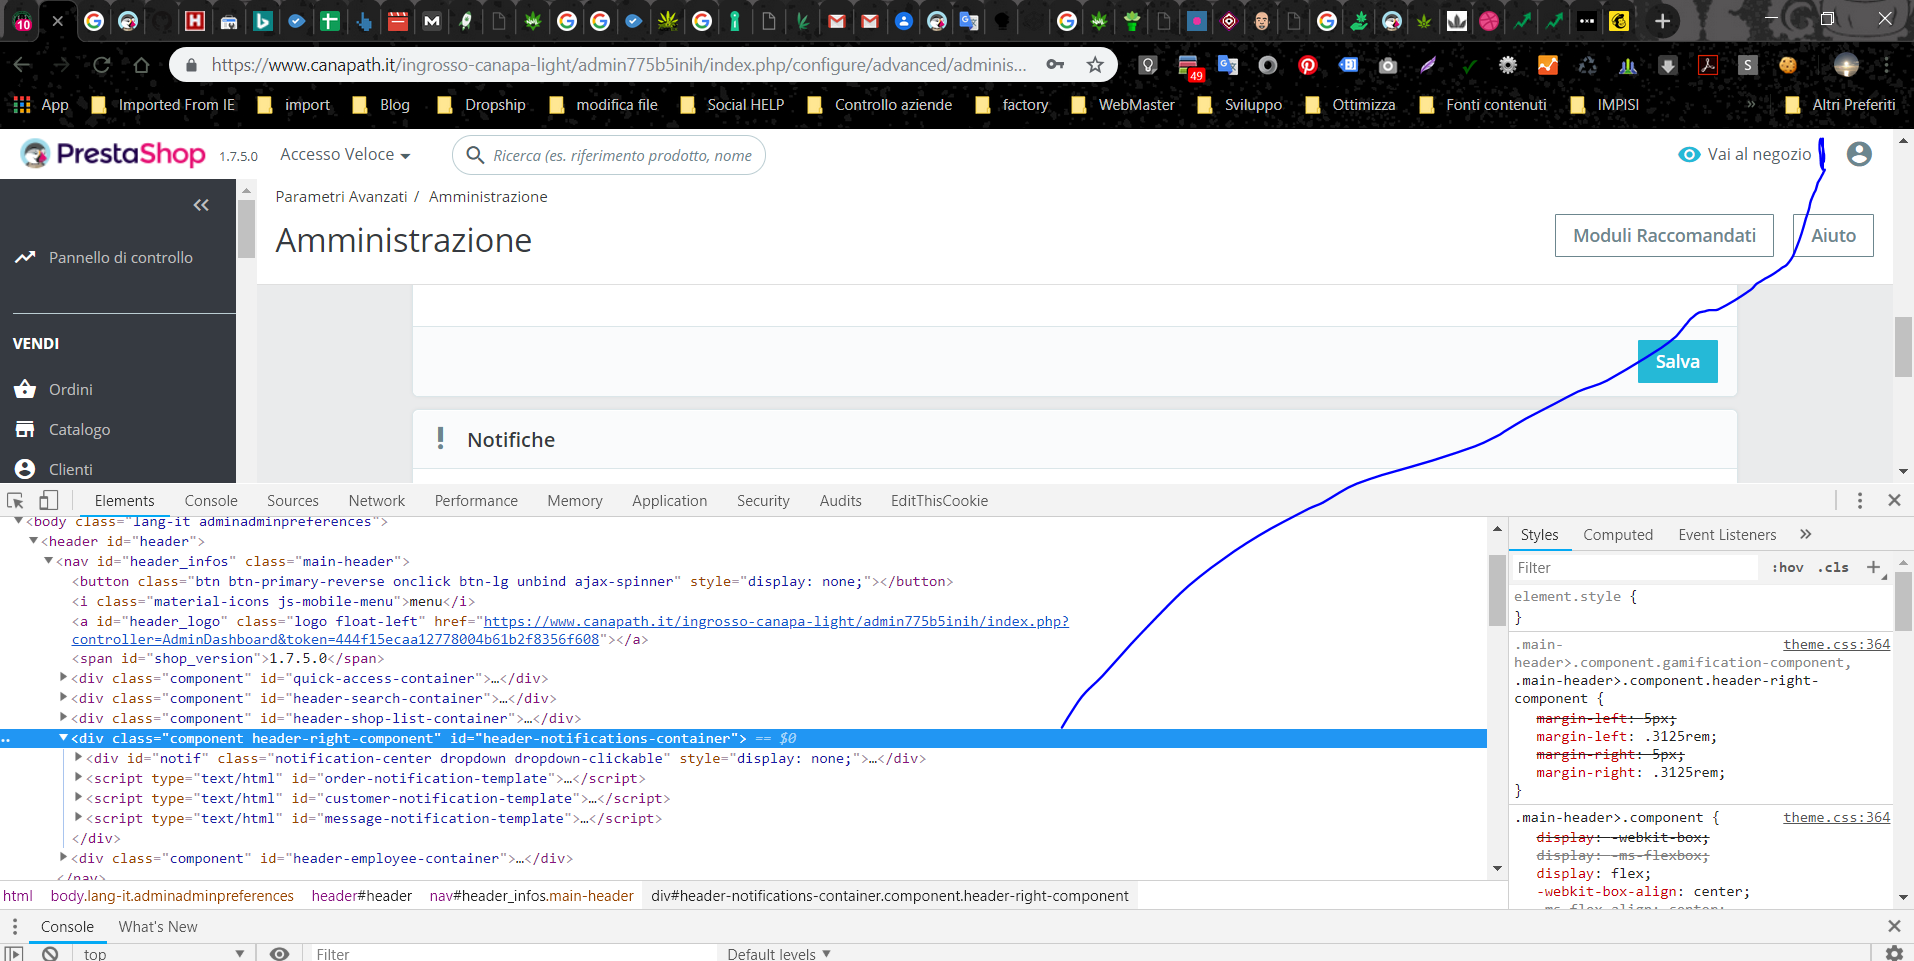1914x961 pixels.
Task: Click the Ordini basket icon
Action: point(25,389)
